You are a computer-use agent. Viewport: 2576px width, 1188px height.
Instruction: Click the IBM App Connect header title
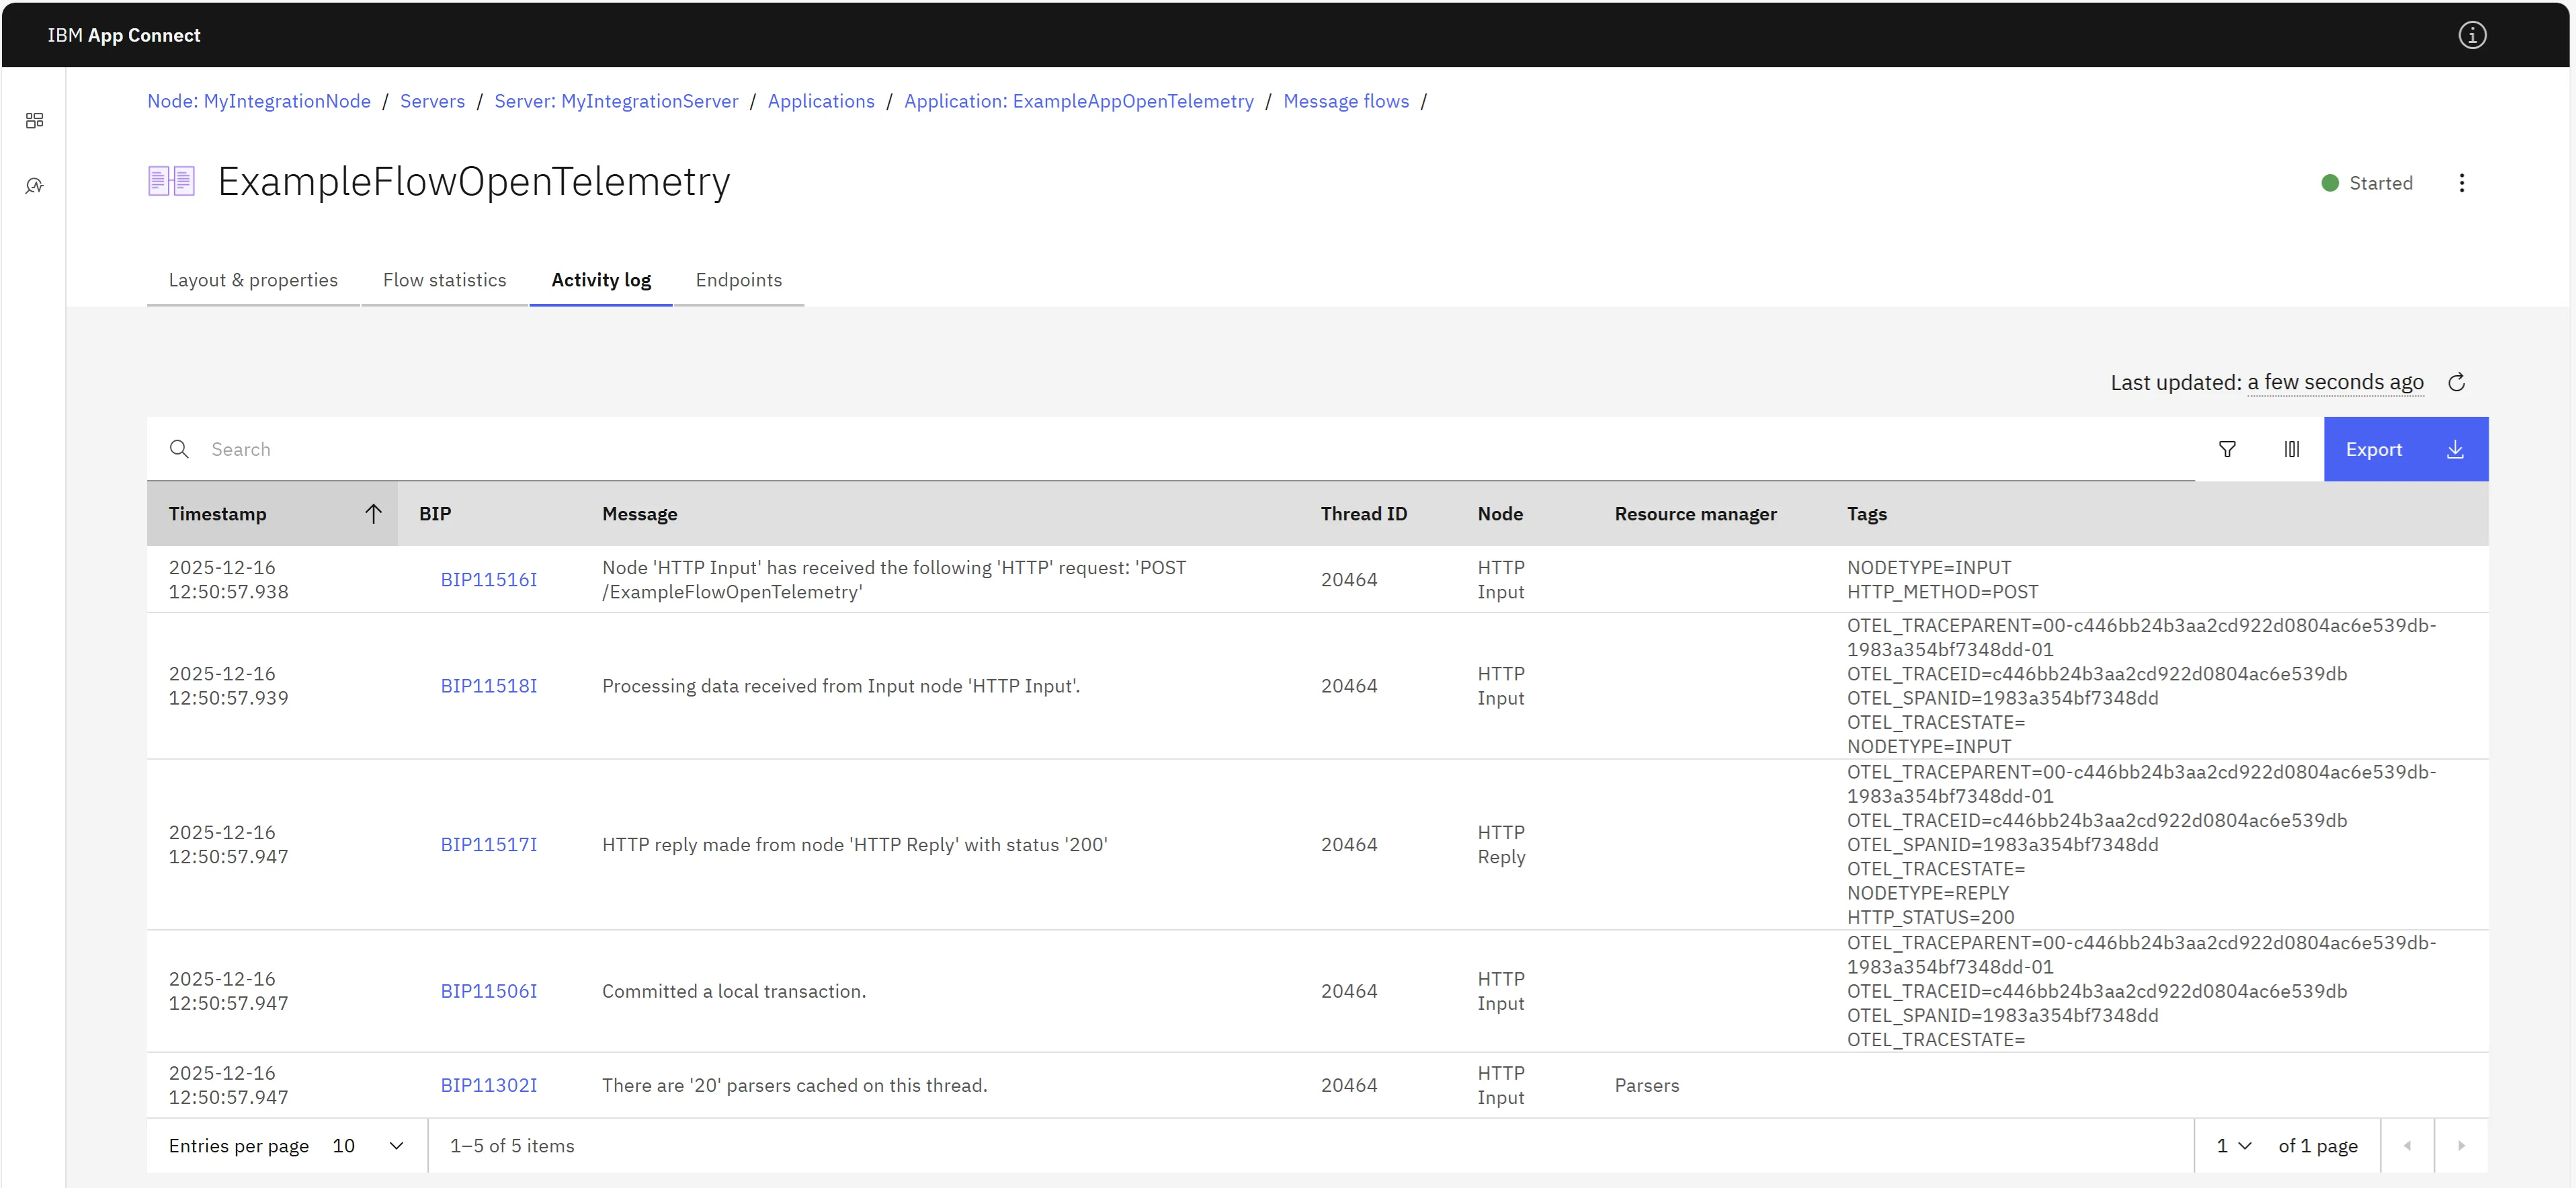click(x=124, y=35)
